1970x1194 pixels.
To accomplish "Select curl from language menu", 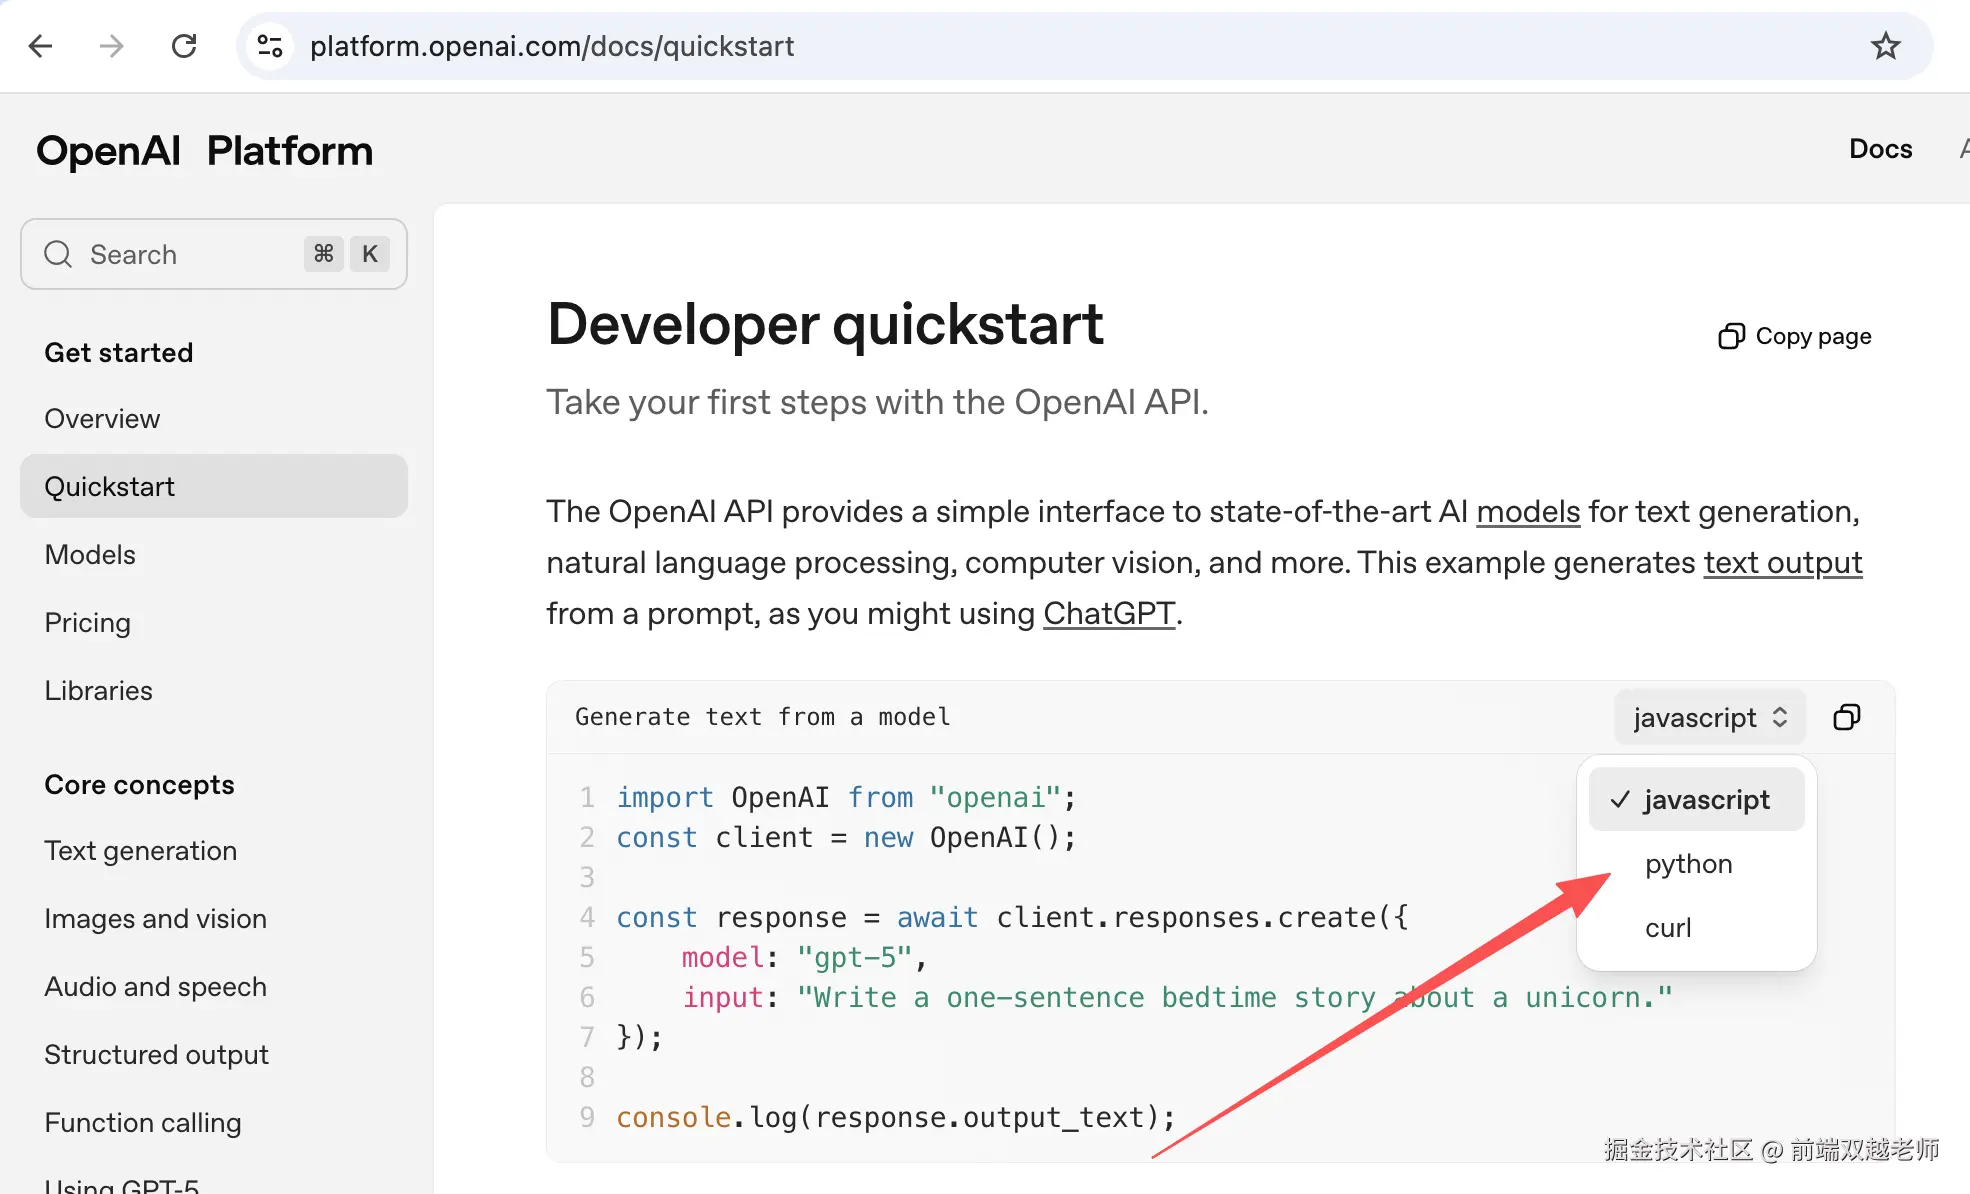I will (1668, 928).
